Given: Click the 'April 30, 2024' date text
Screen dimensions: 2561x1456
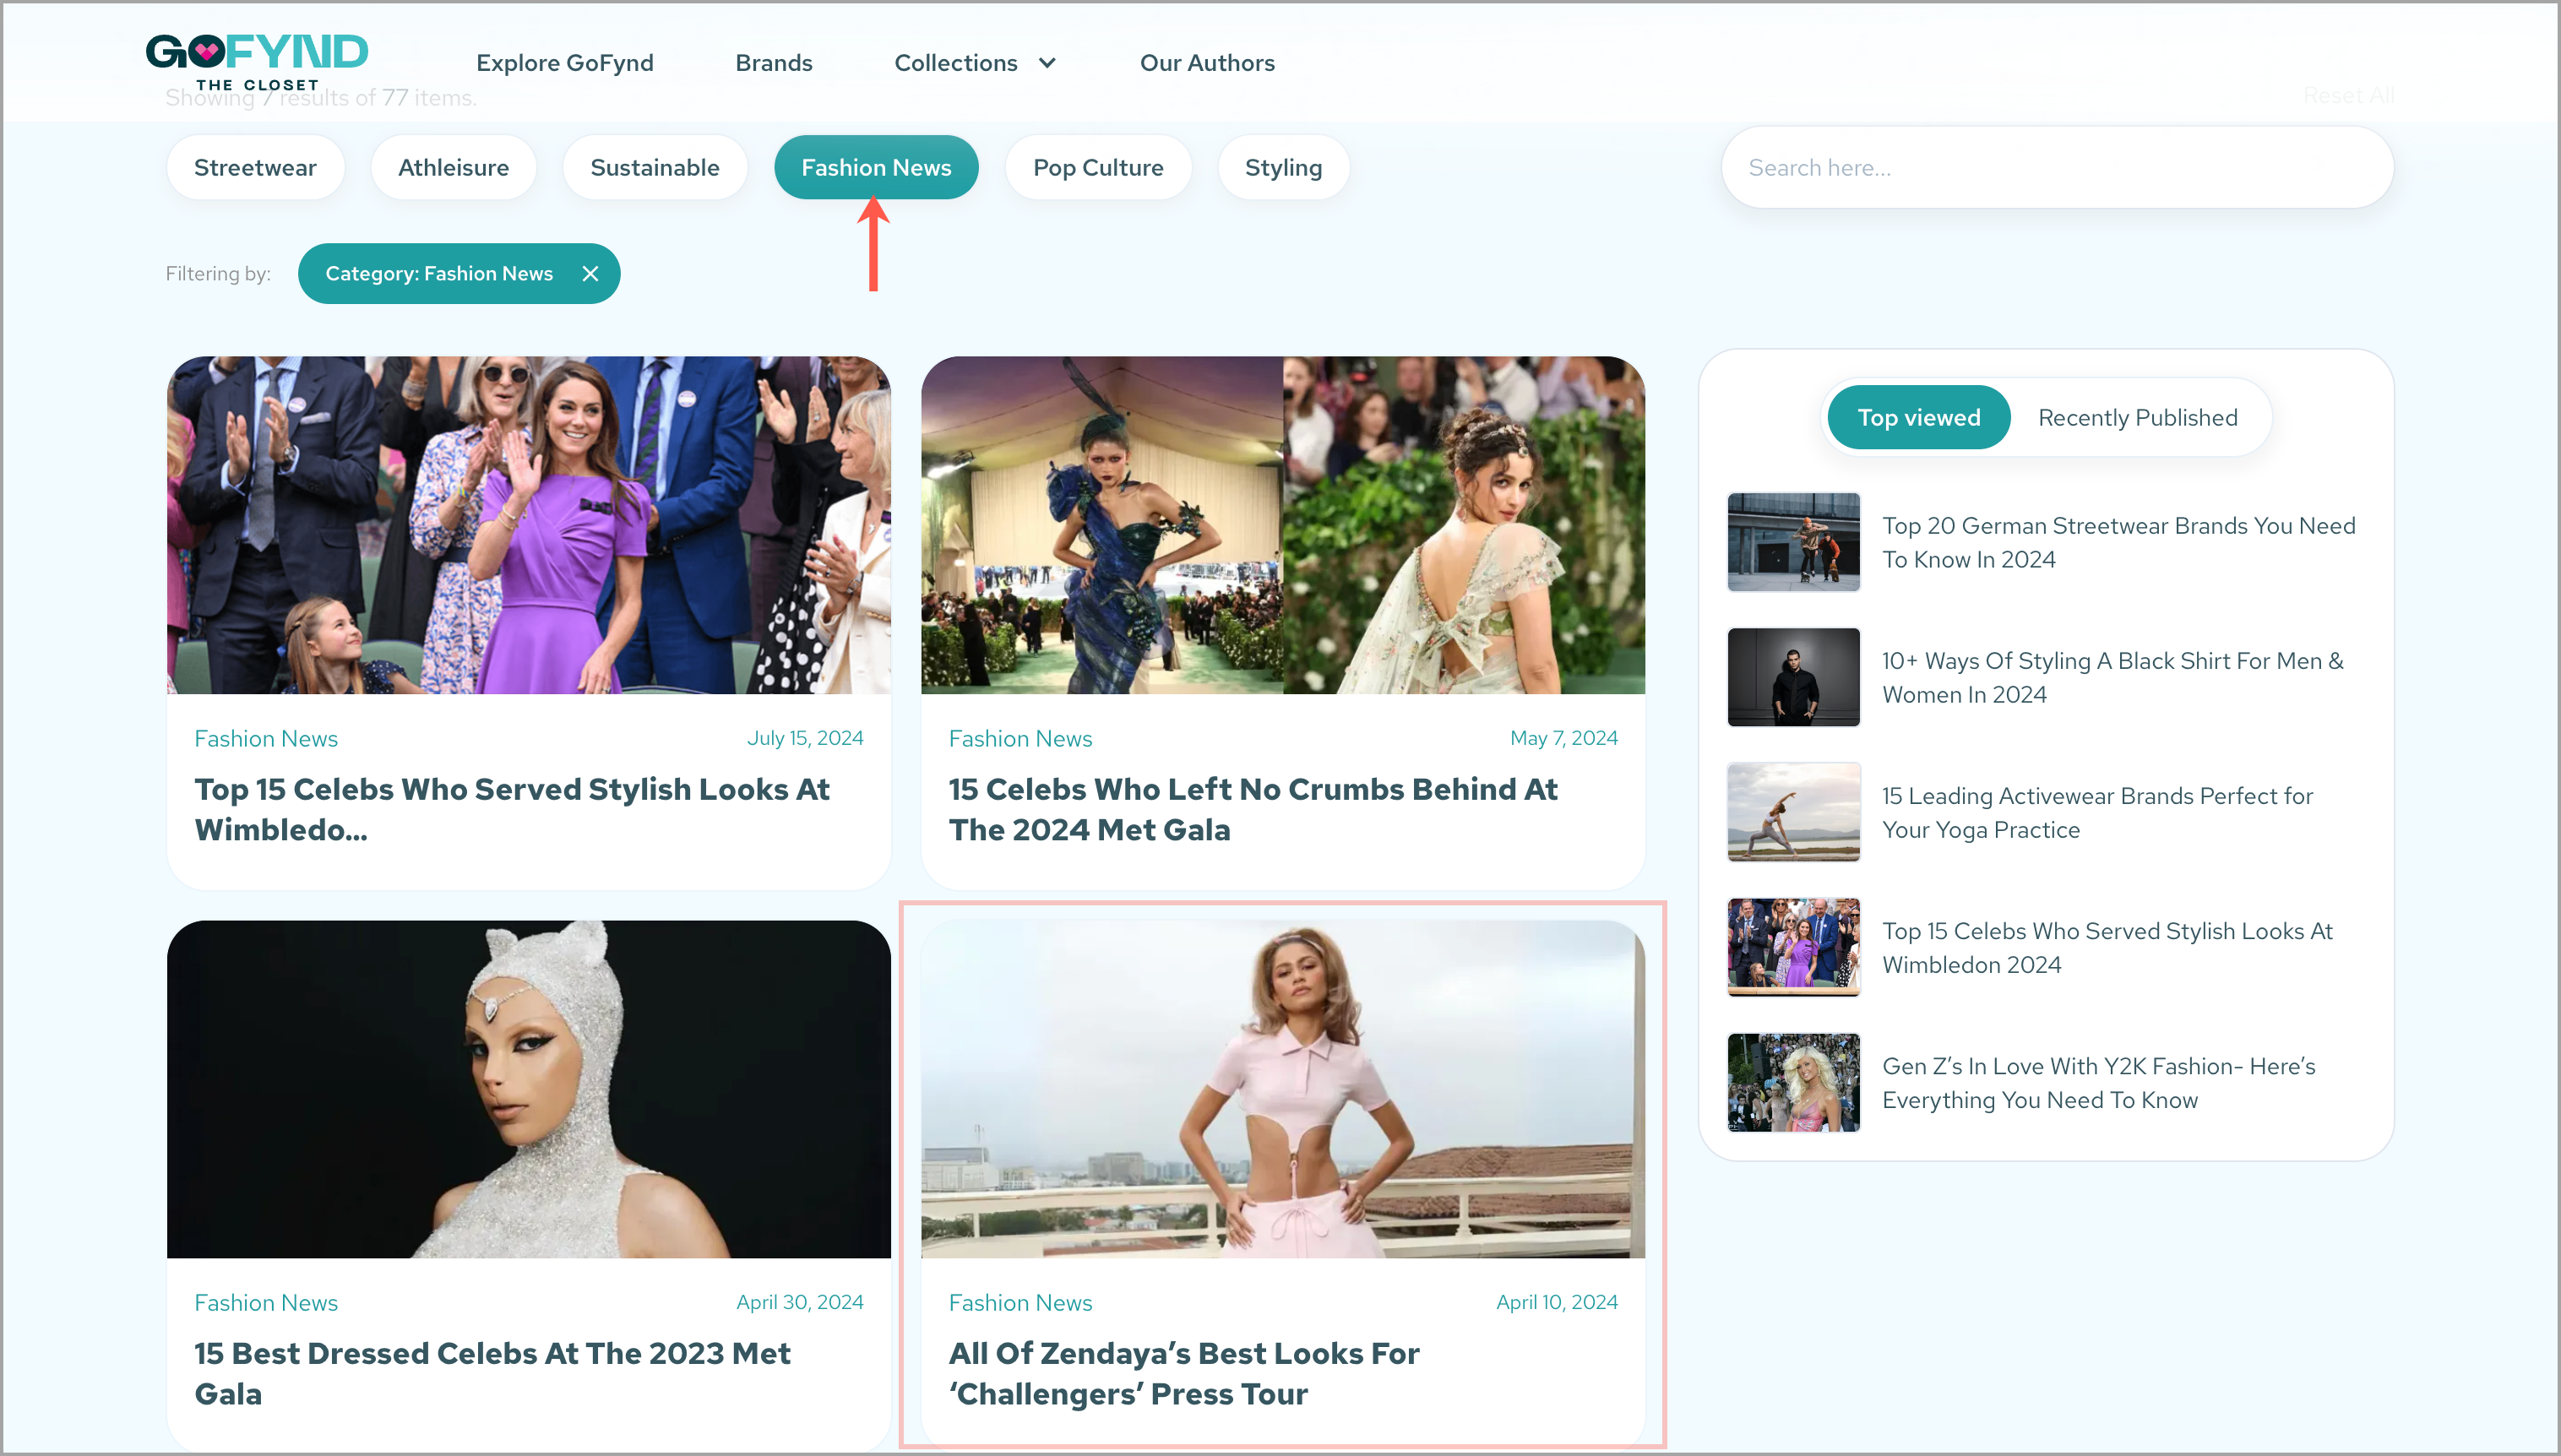Looking at the screenshot, I should pos(799,1302).
